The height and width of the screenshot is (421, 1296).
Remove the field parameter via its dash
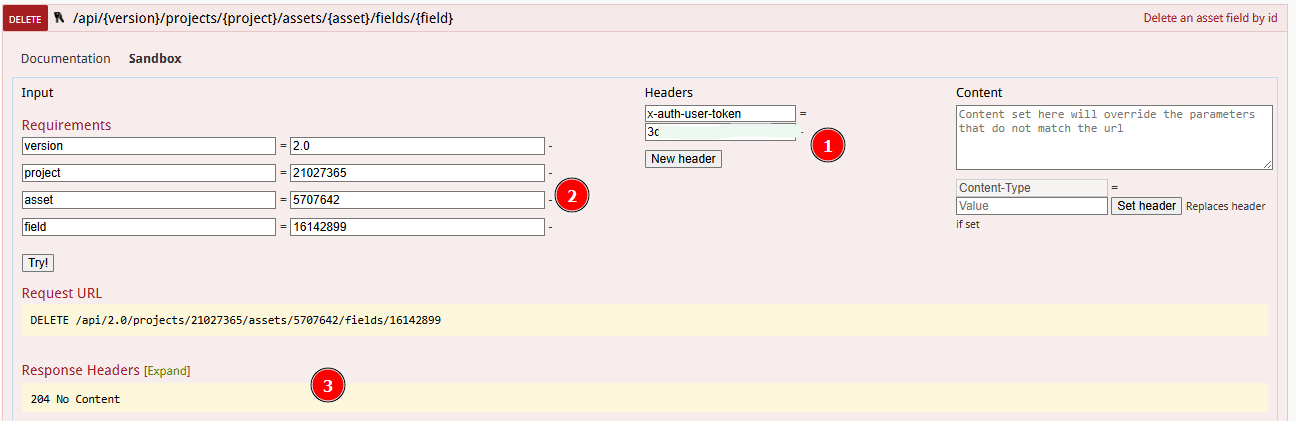(x=550, y=227)
